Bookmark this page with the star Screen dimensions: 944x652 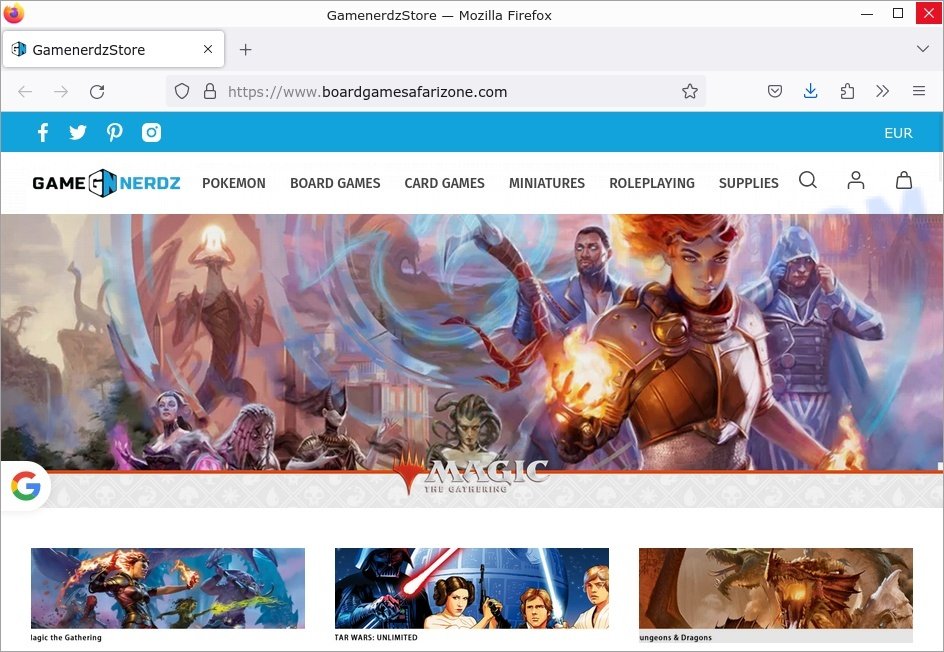point(690,92)
